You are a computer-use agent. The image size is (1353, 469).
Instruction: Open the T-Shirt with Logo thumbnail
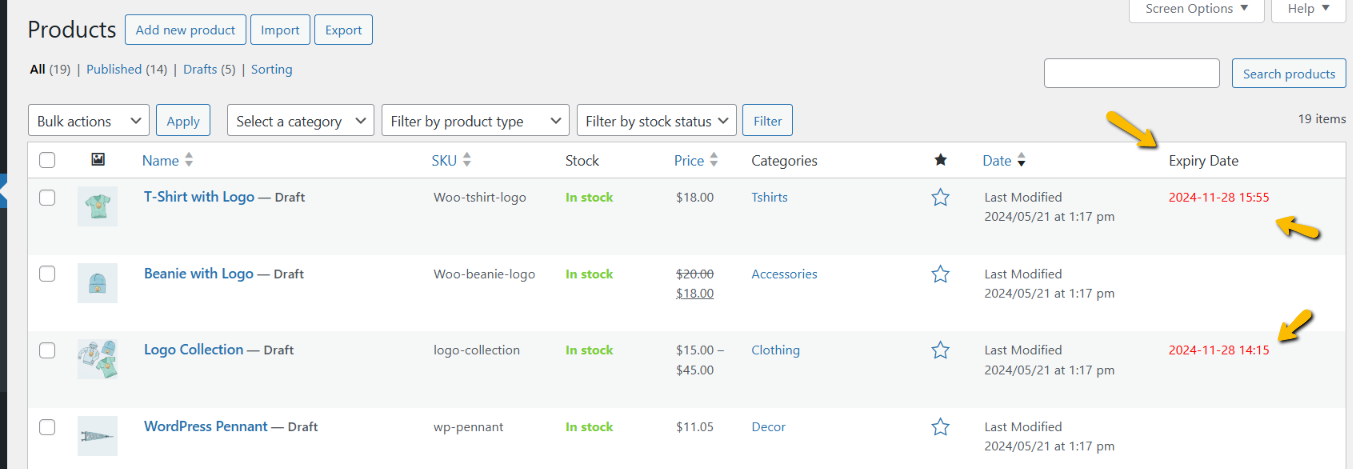click(x=98, y=206)
